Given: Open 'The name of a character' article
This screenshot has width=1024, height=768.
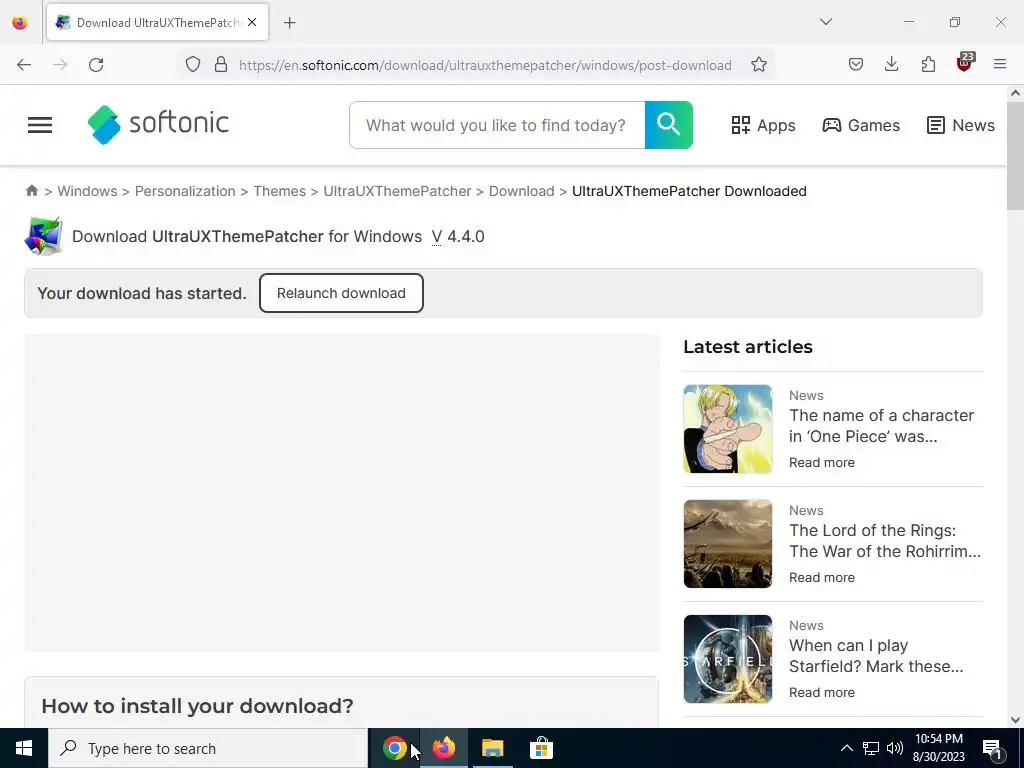Looking at the screenshot, I should pyautogui.click(x=881, y=426).
